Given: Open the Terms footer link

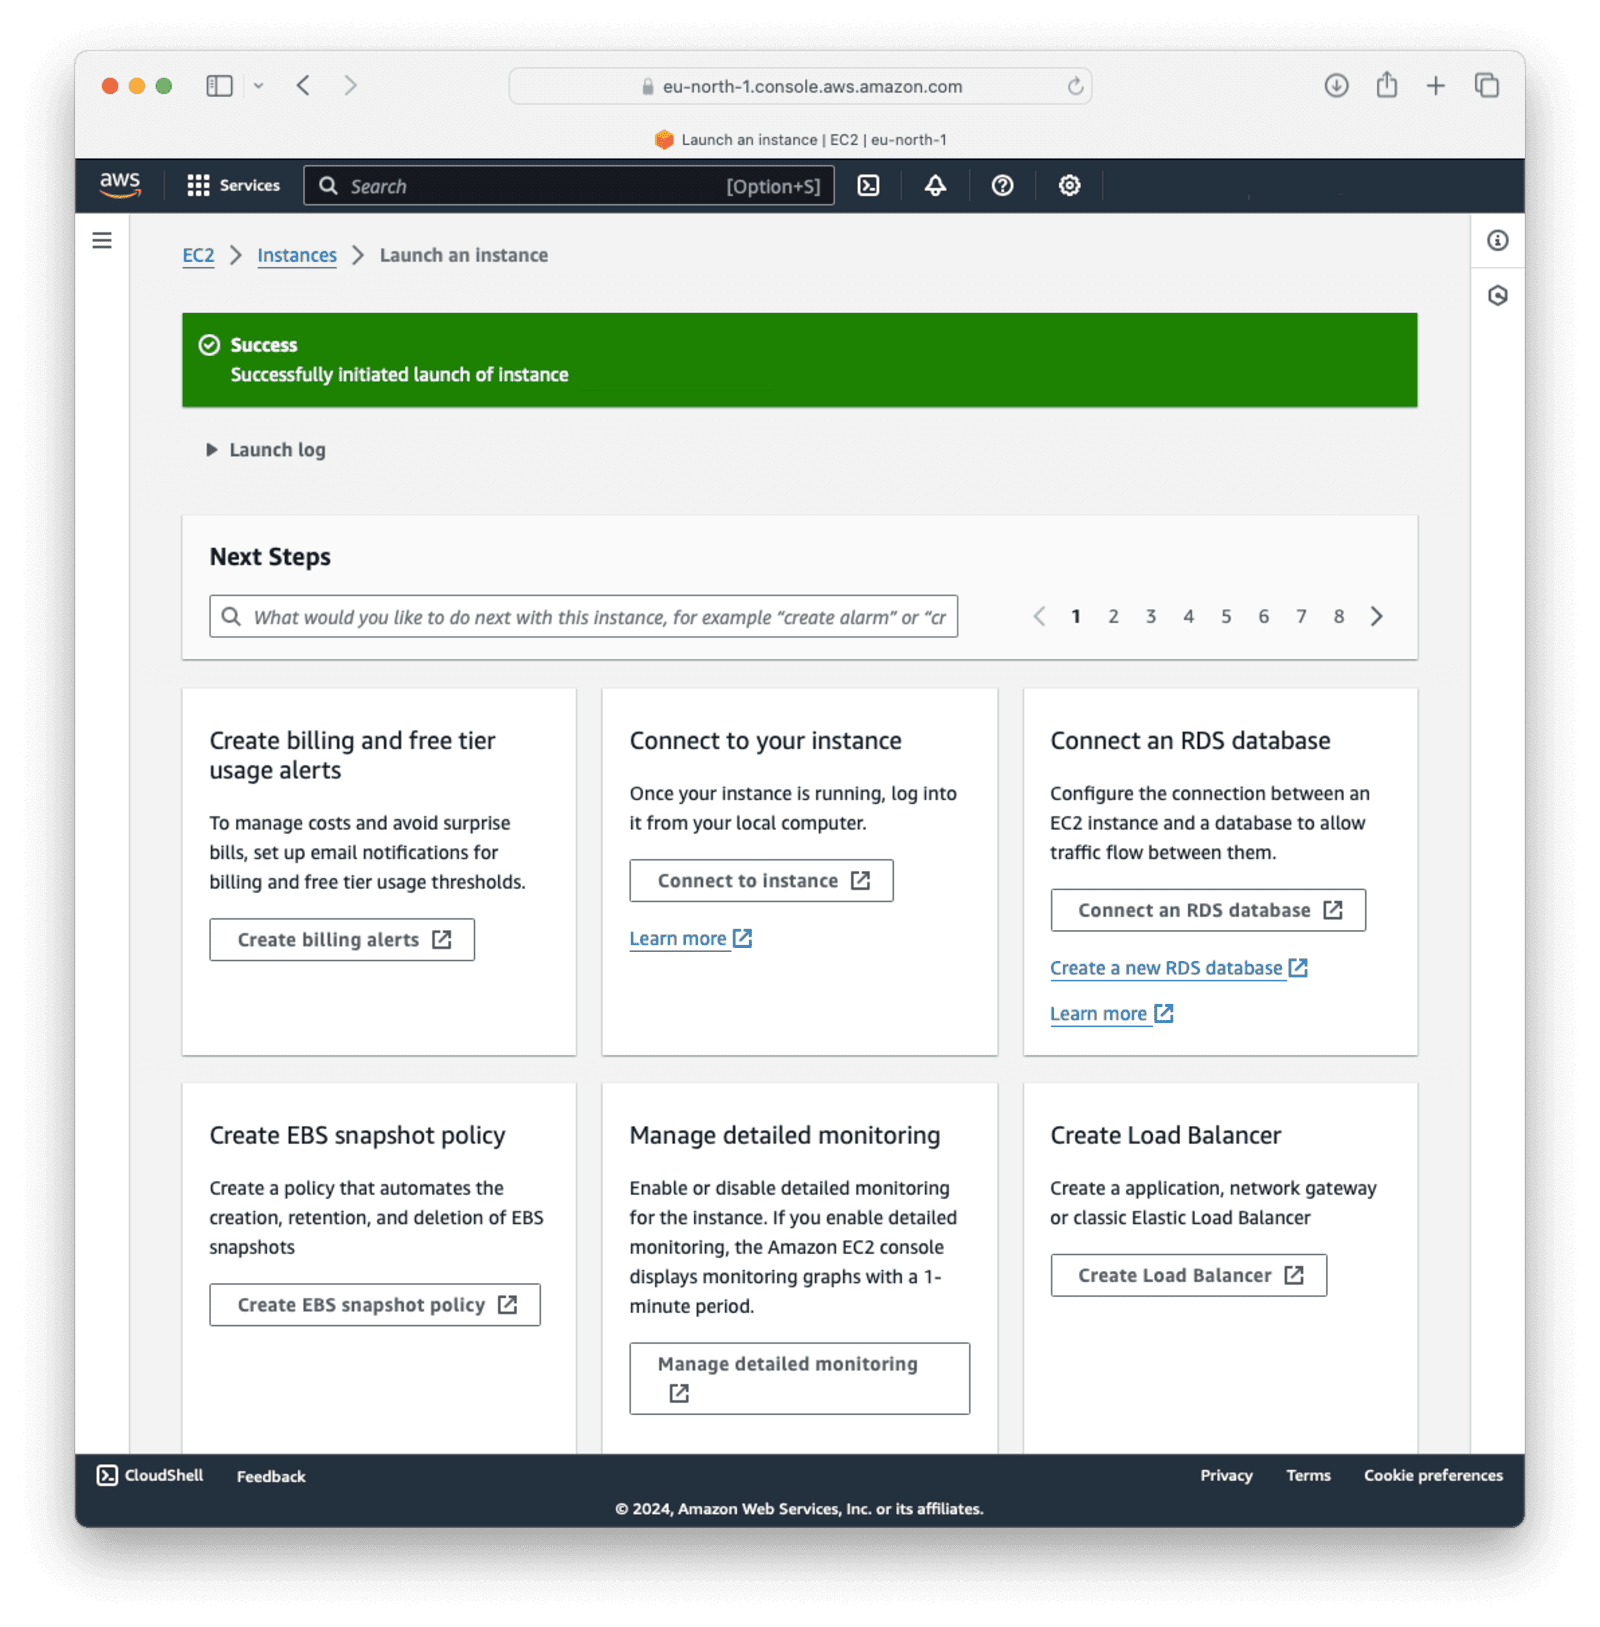Looking at the screenshot, I should (x=1308, y=1475).
